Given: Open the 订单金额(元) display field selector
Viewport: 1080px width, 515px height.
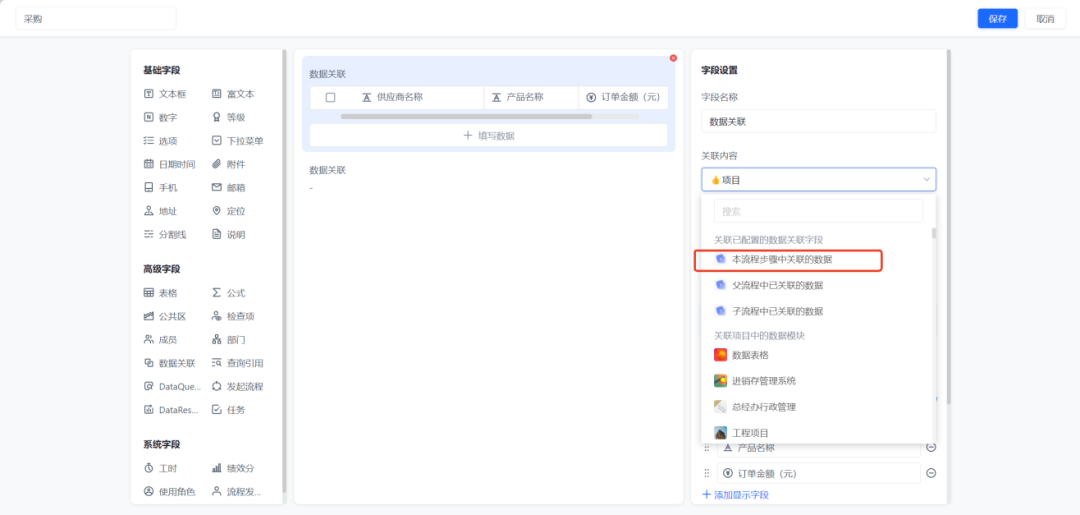Looking at the screenshot, I should (x=818, y=474).
